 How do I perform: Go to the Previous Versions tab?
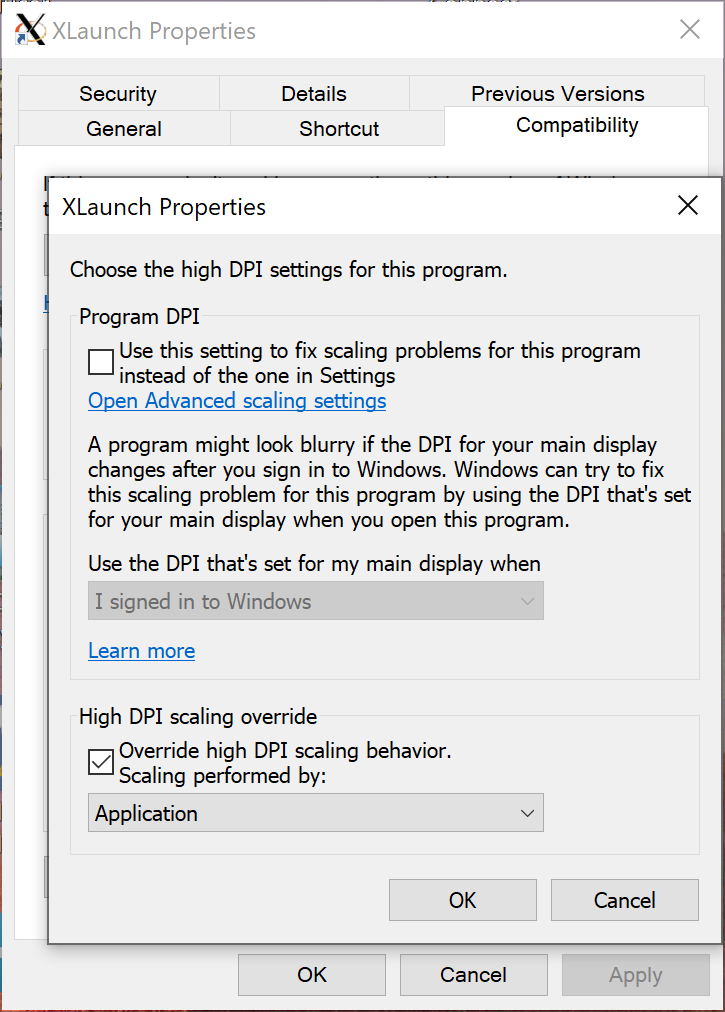click(558, 94)
